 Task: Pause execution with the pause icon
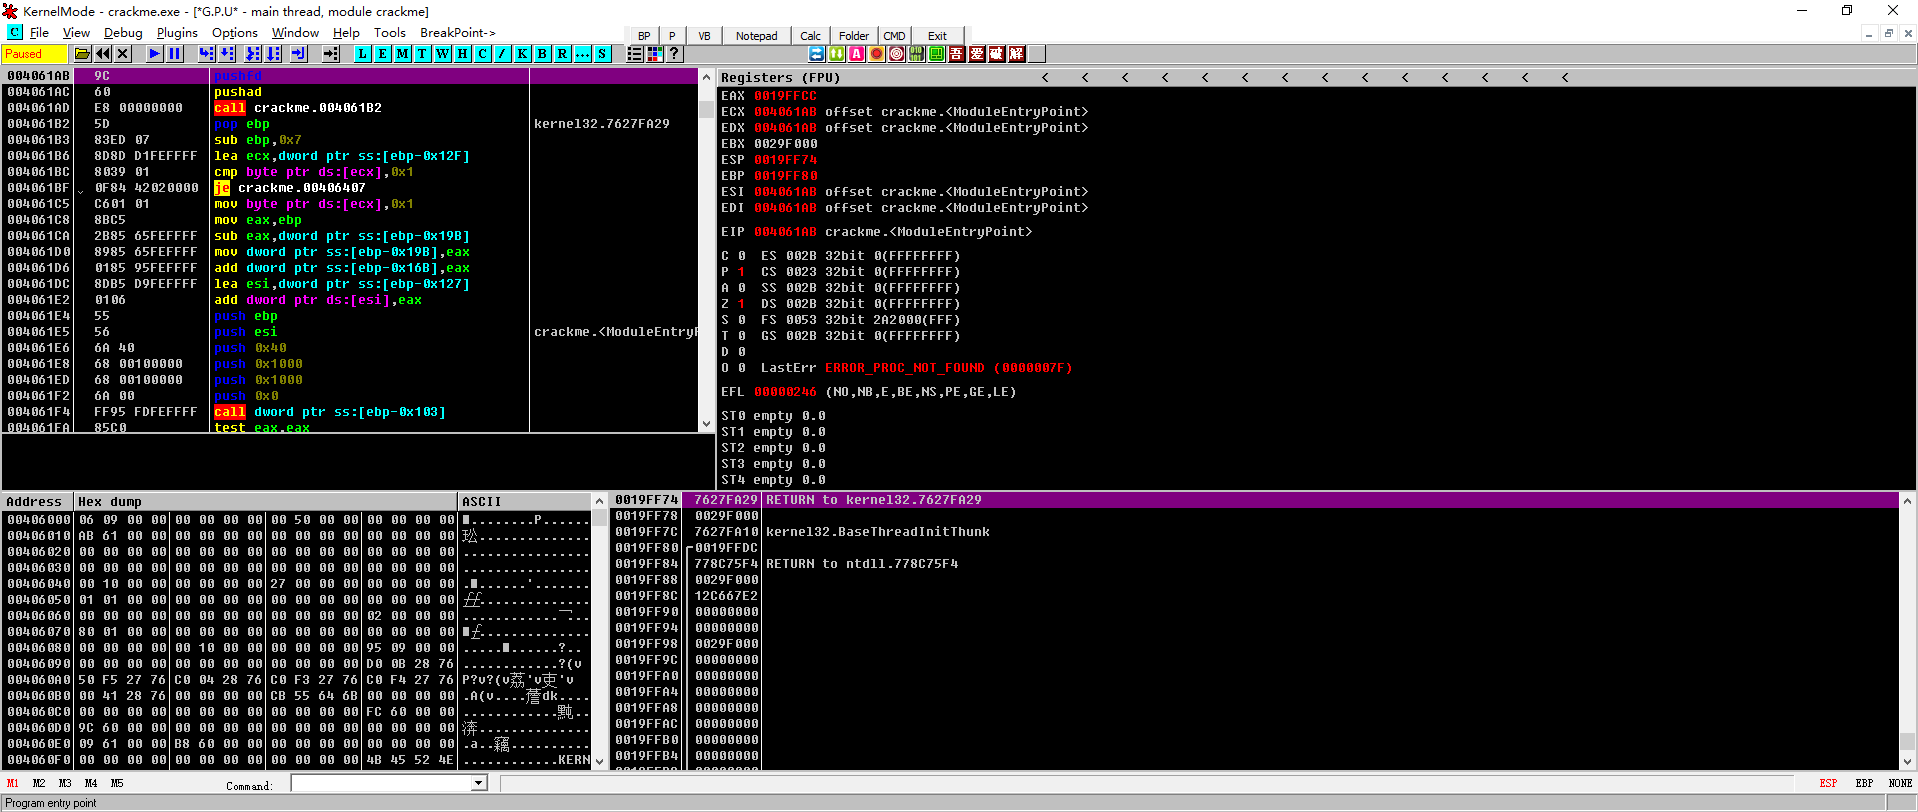click(174, 54)
